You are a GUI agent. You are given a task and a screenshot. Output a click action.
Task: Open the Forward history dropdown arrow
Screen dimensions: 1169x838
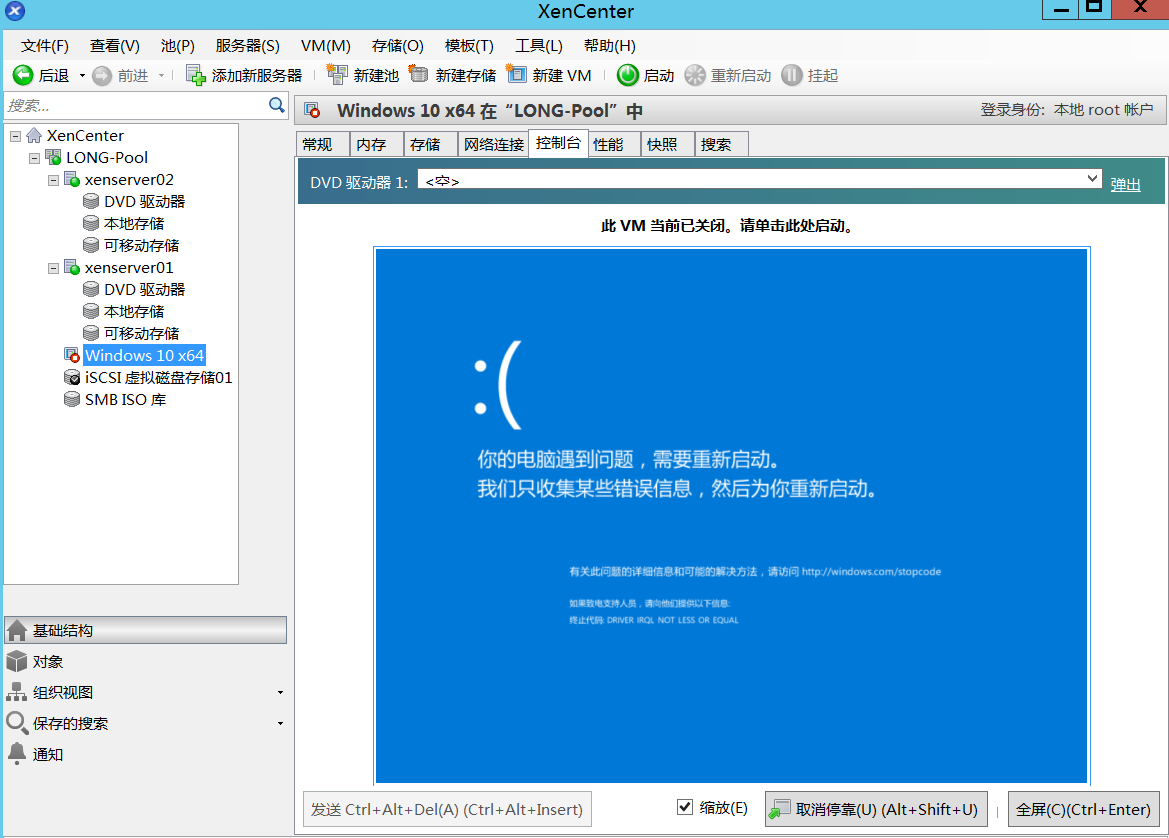(161, 76)
